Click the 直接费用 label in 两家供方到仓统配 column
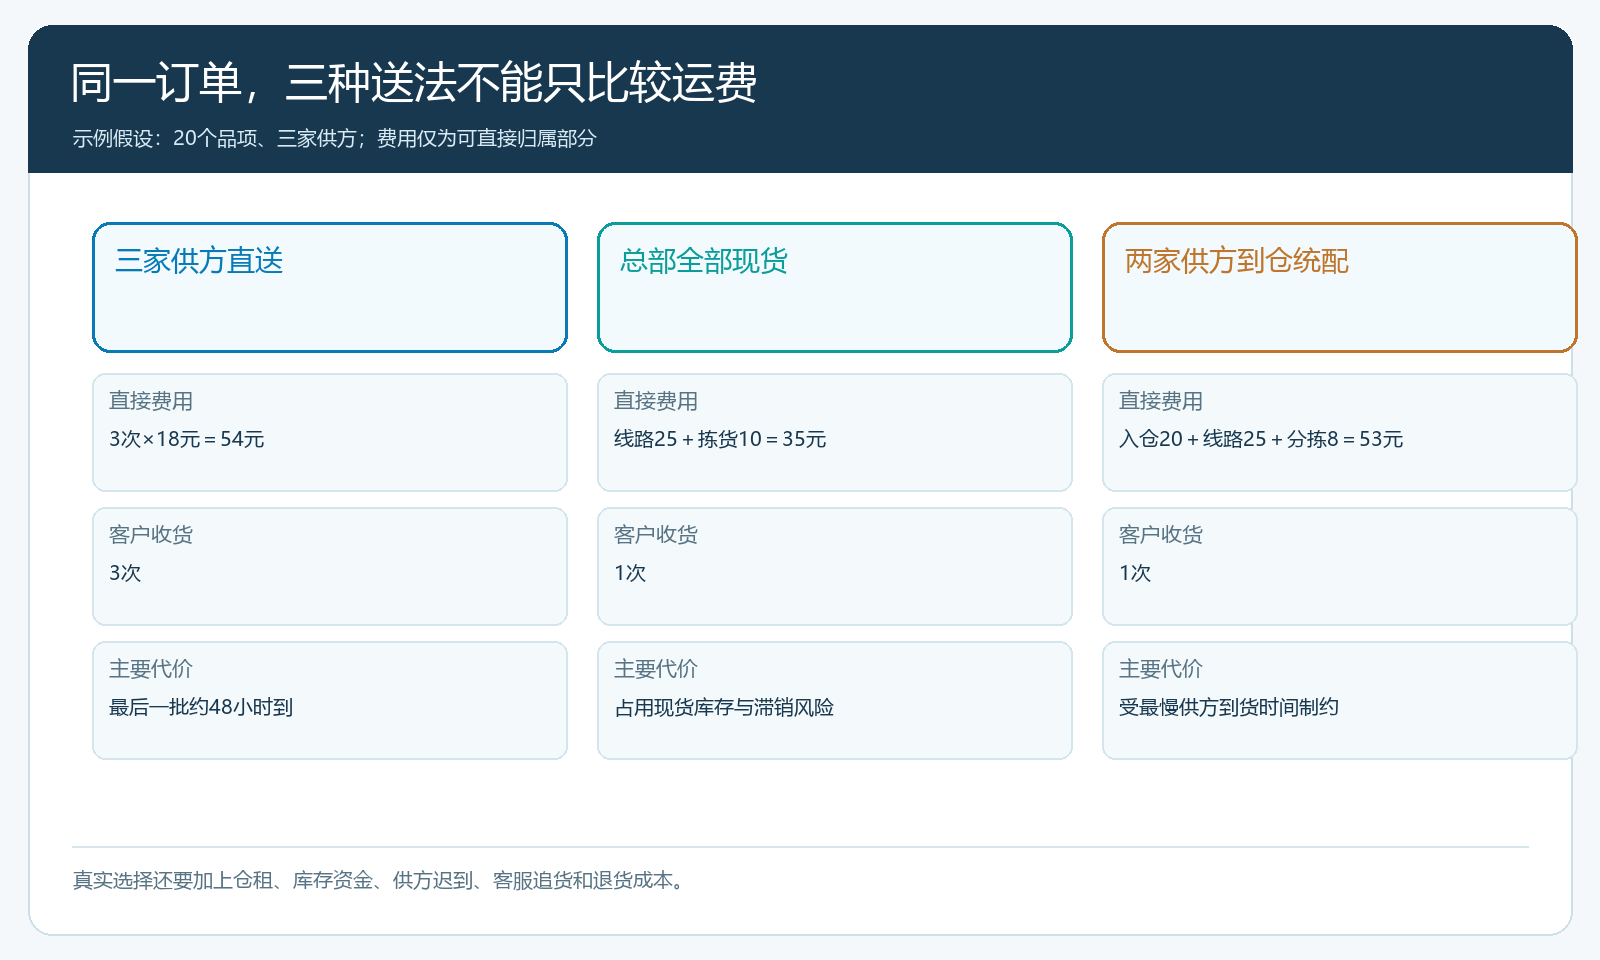Screen dimensions: 1600x960 [1161, 401]
